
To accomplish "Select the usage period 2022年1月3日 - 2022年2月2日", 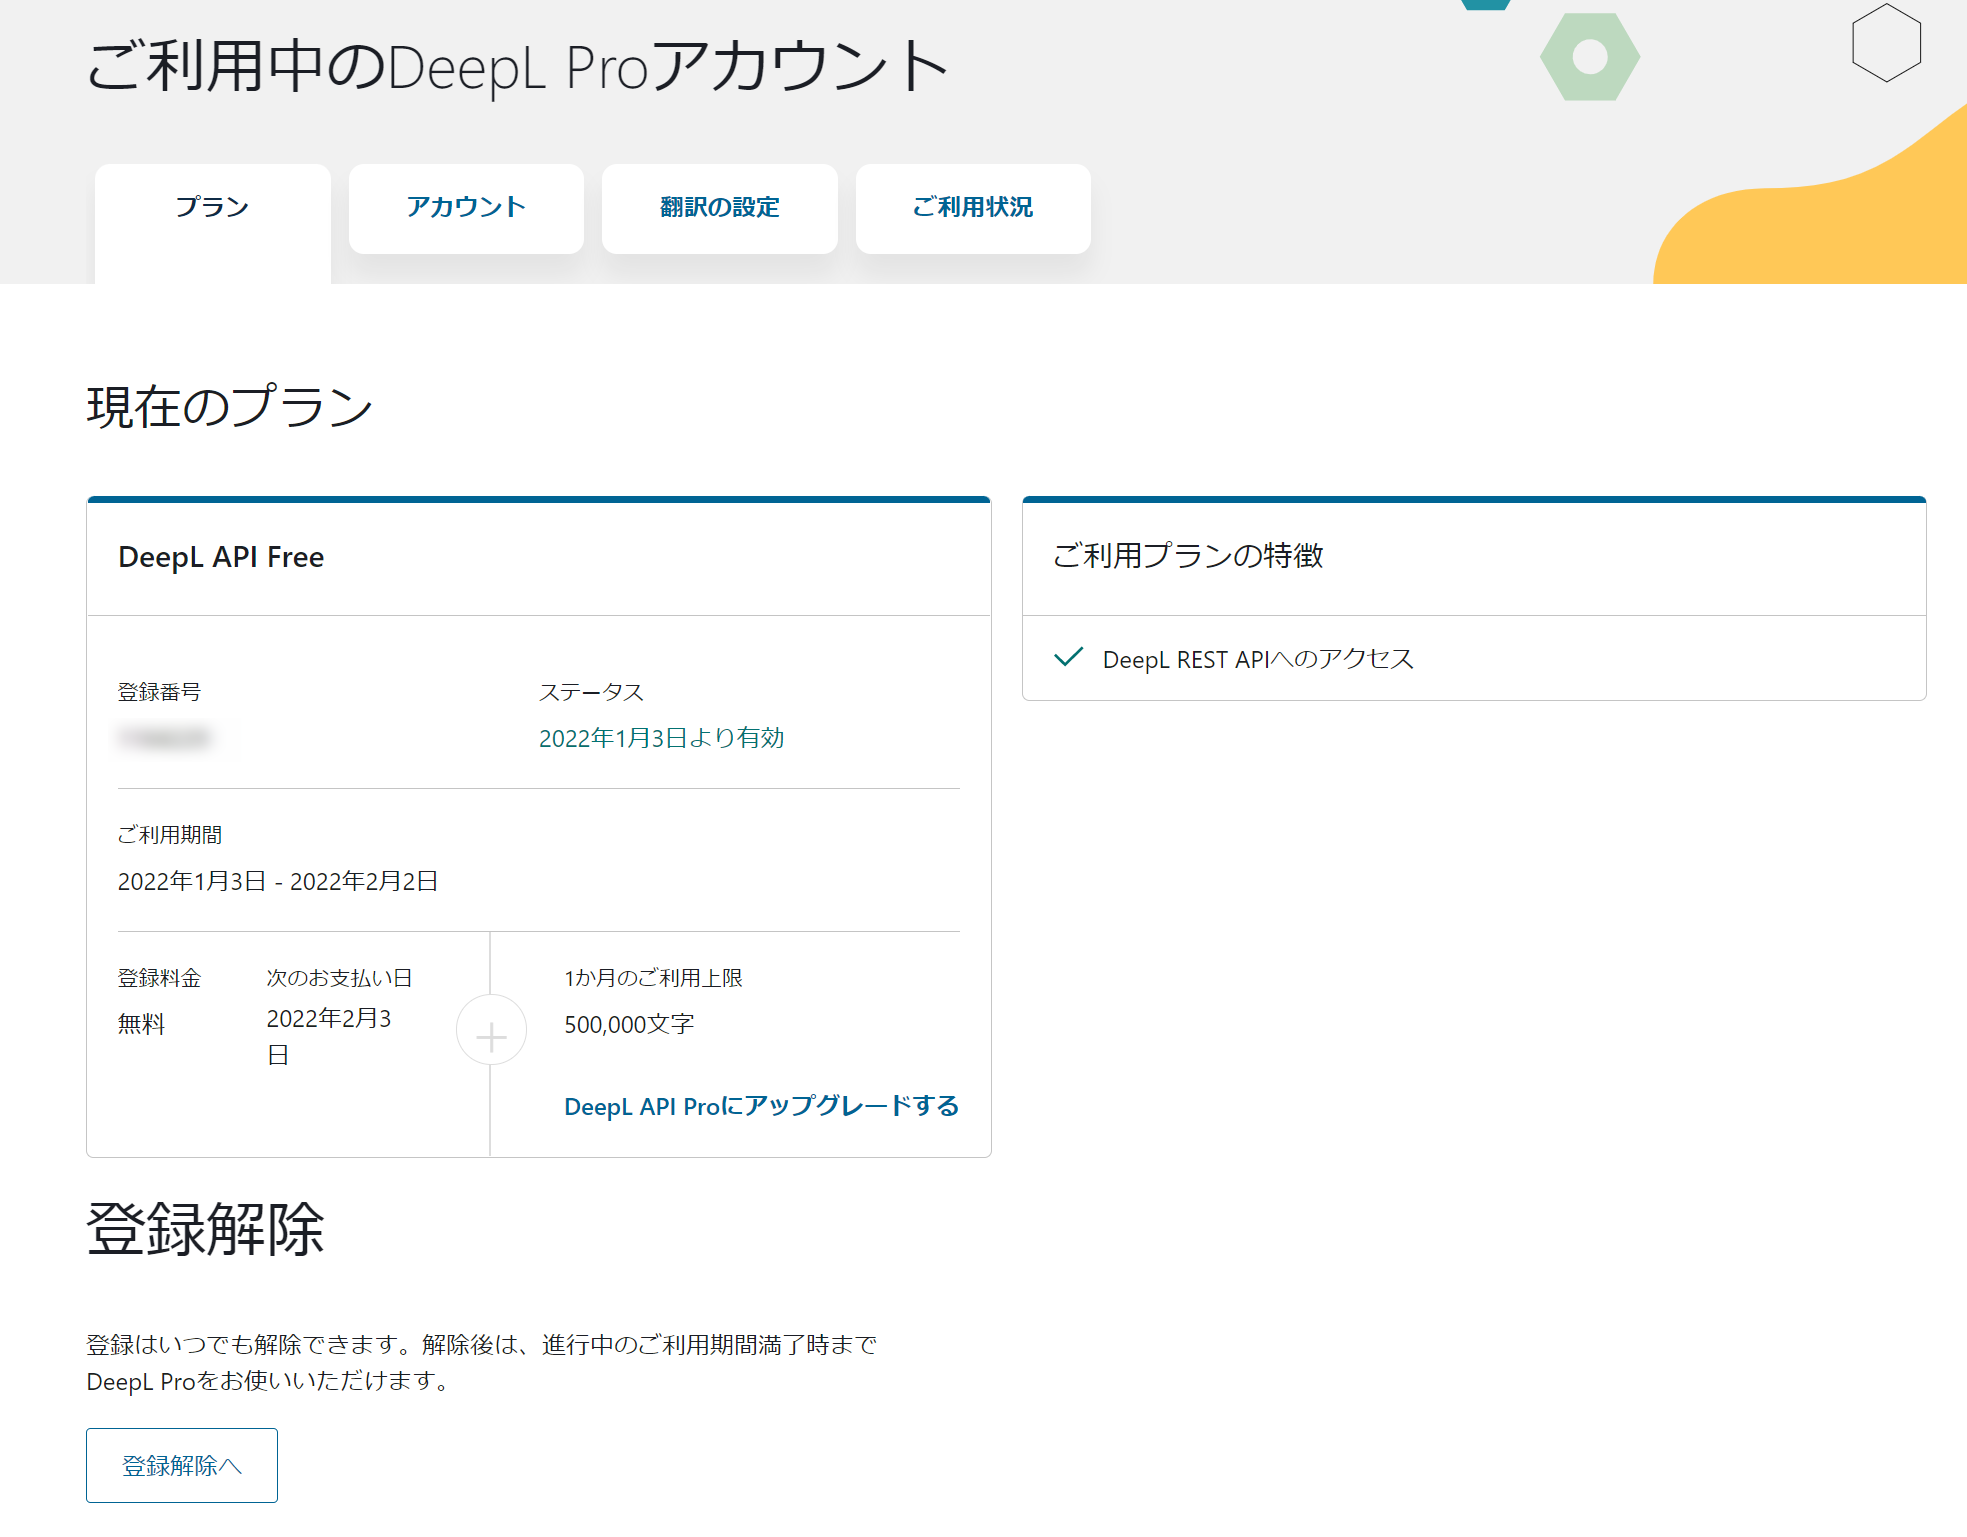I will point(278,881).
